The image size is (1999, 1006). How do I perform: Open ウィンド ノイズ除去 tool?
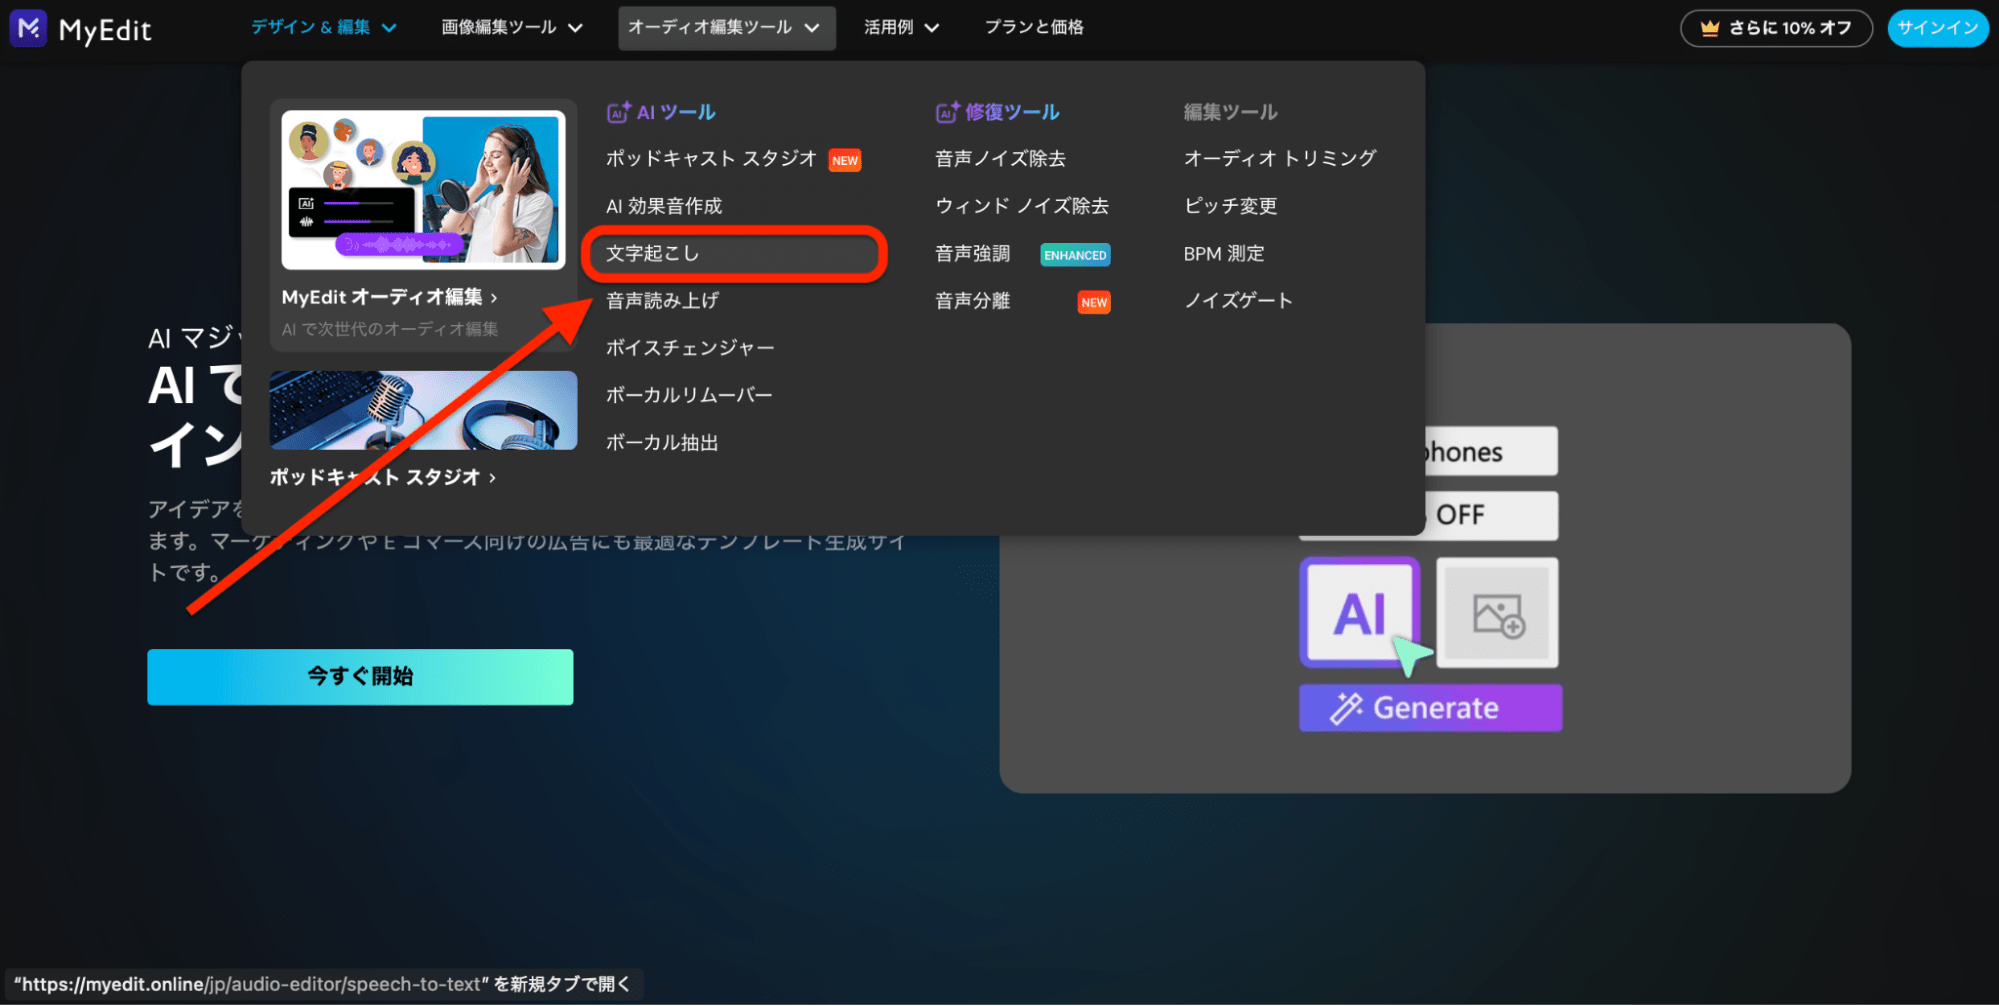tap(1022, 206)
